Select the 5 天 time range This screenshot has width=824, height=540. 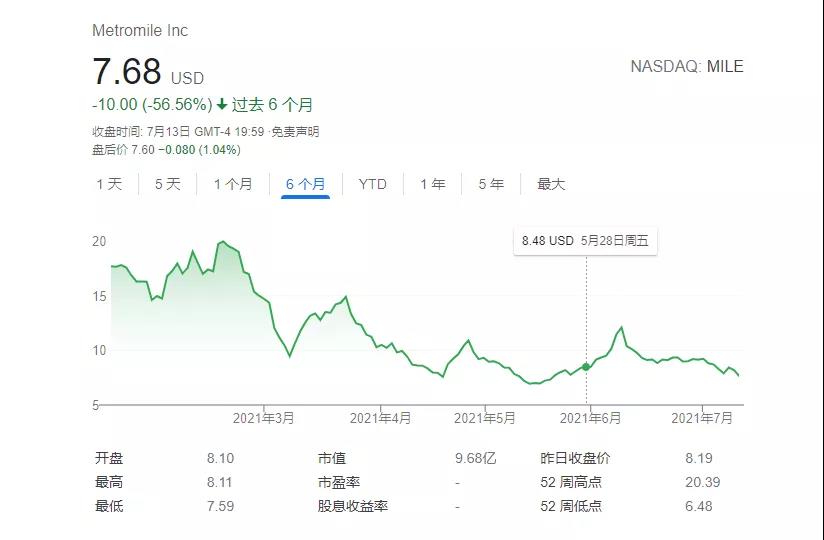coord(167,184)
